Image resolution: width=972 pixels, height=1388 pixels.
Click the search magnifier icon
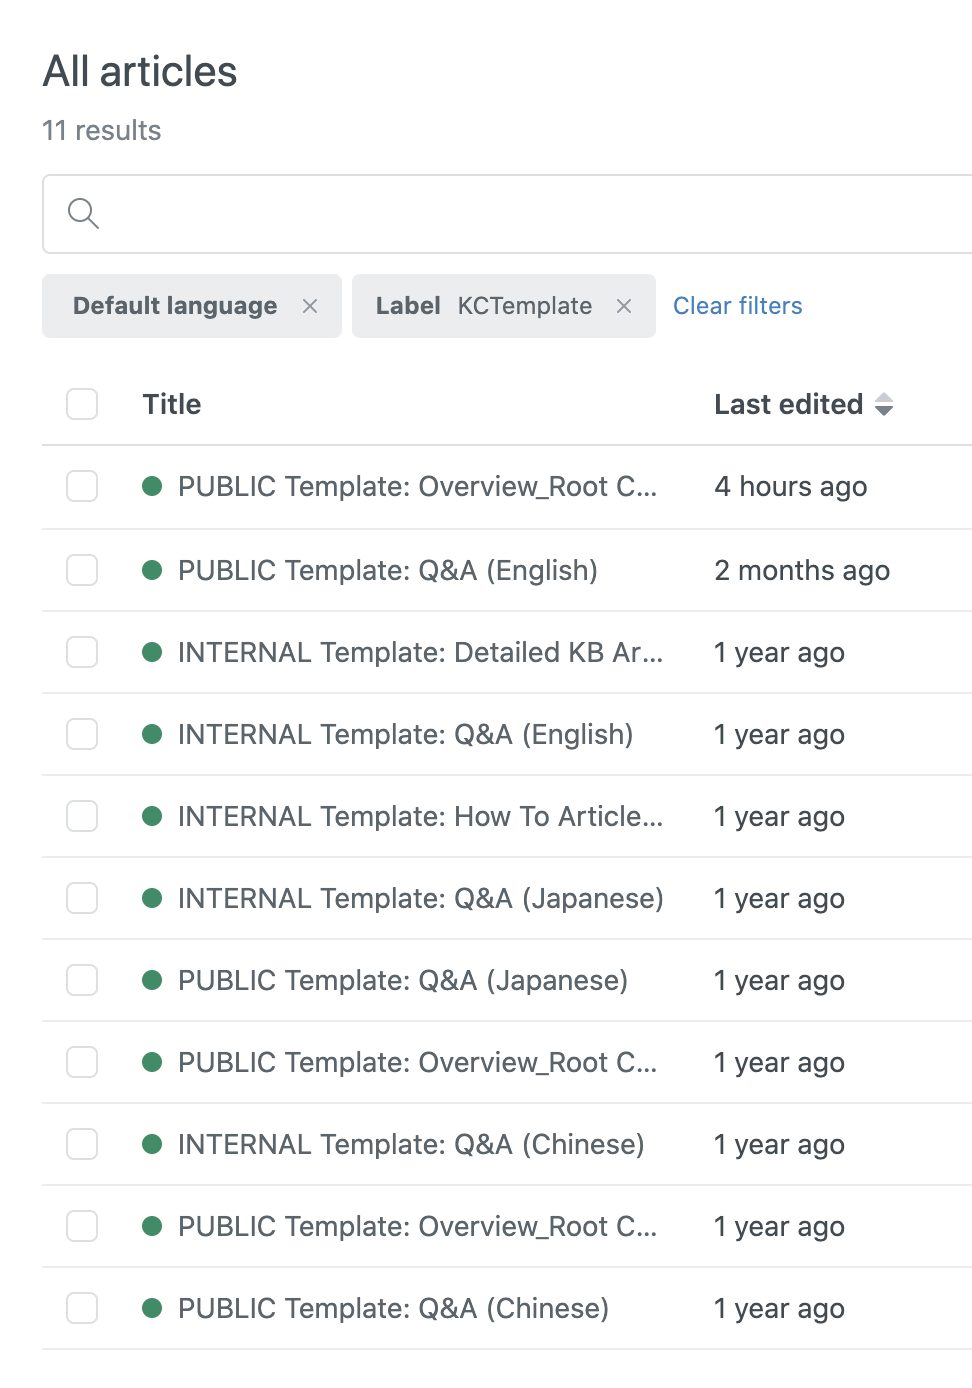click(83, 213)
